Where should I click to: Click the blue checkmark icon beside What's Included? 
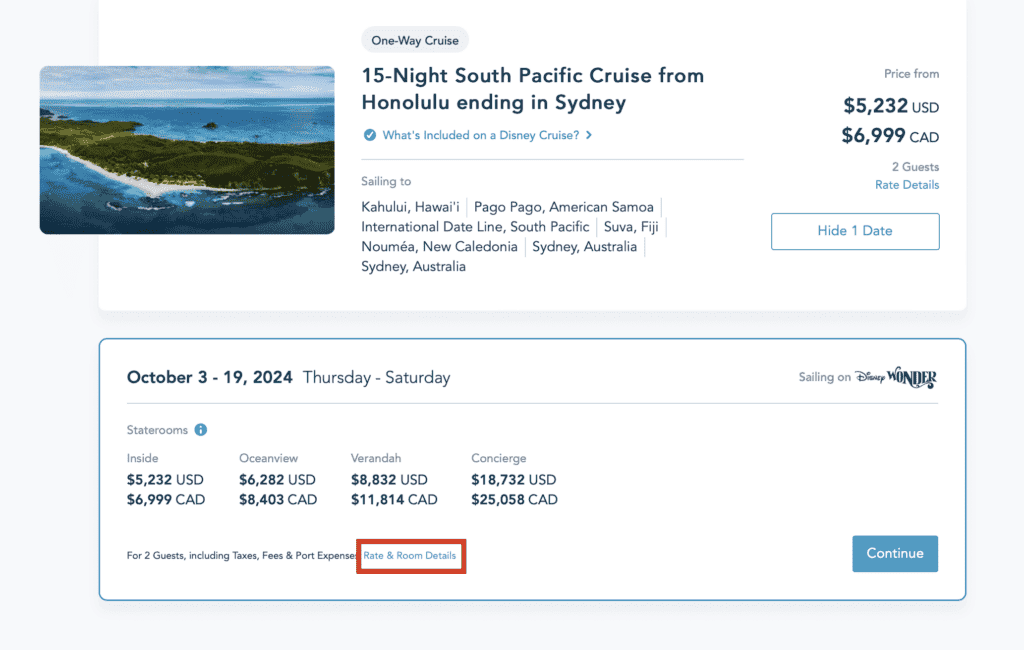[370, 135]
